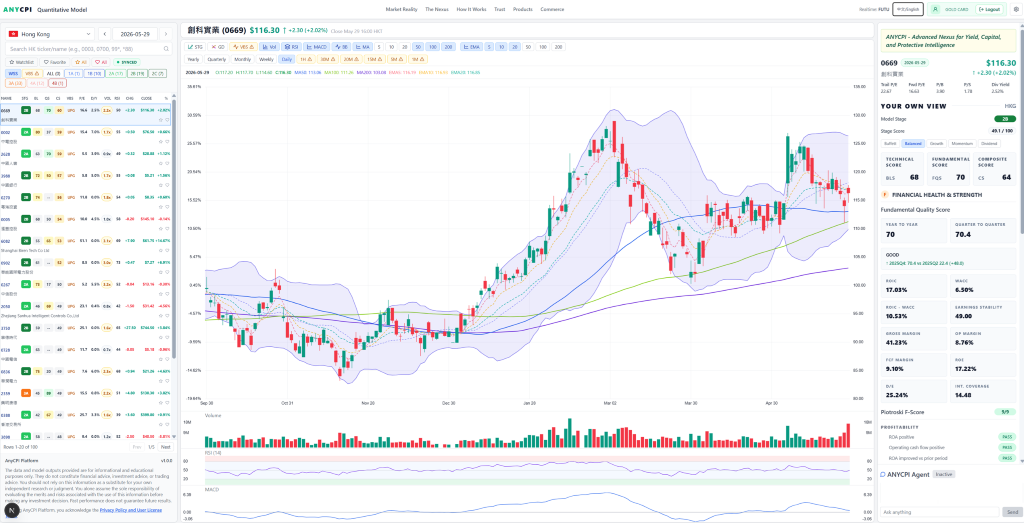
Task: Filter list by 1B stage chip
Action: click(x=94, y=73)
